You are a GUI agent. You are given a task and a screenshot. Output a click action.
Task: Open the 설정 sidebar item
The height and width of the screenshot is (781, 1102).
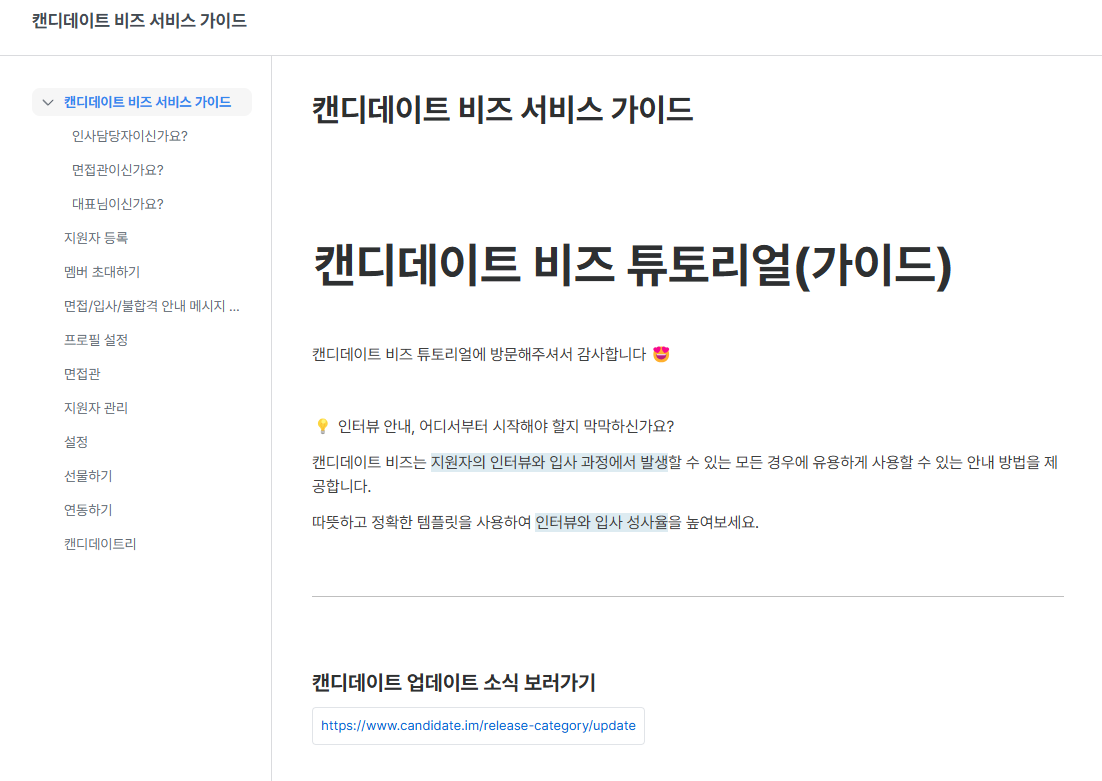point(76,441)
